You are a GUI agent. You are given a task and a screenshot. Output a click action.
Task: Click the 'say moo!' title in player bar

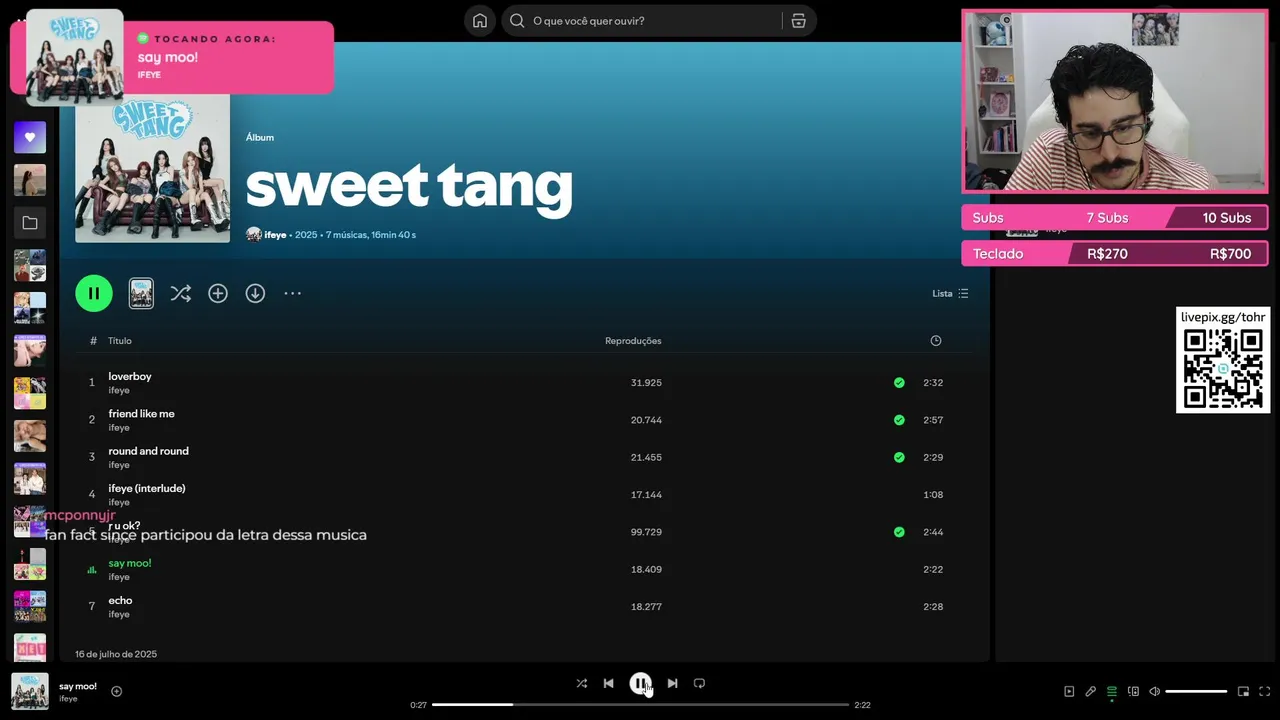coord(78,686)
